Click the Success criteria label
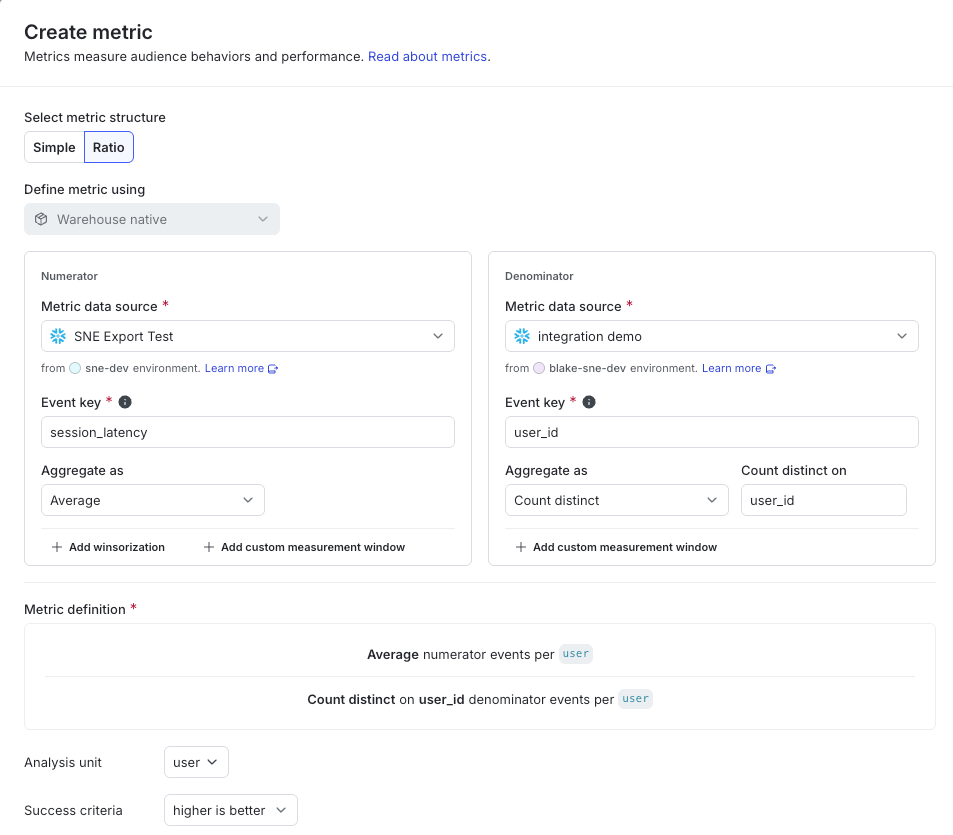953x835 pixels. point(73,810)
